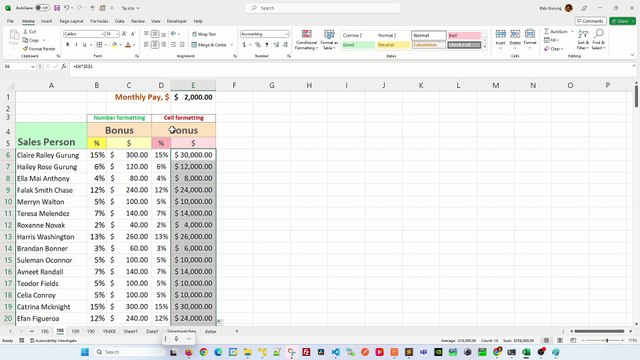Screen dimensions: 640x360
Task: Toggle Italic formatting
Action: (x=76, y=44)
